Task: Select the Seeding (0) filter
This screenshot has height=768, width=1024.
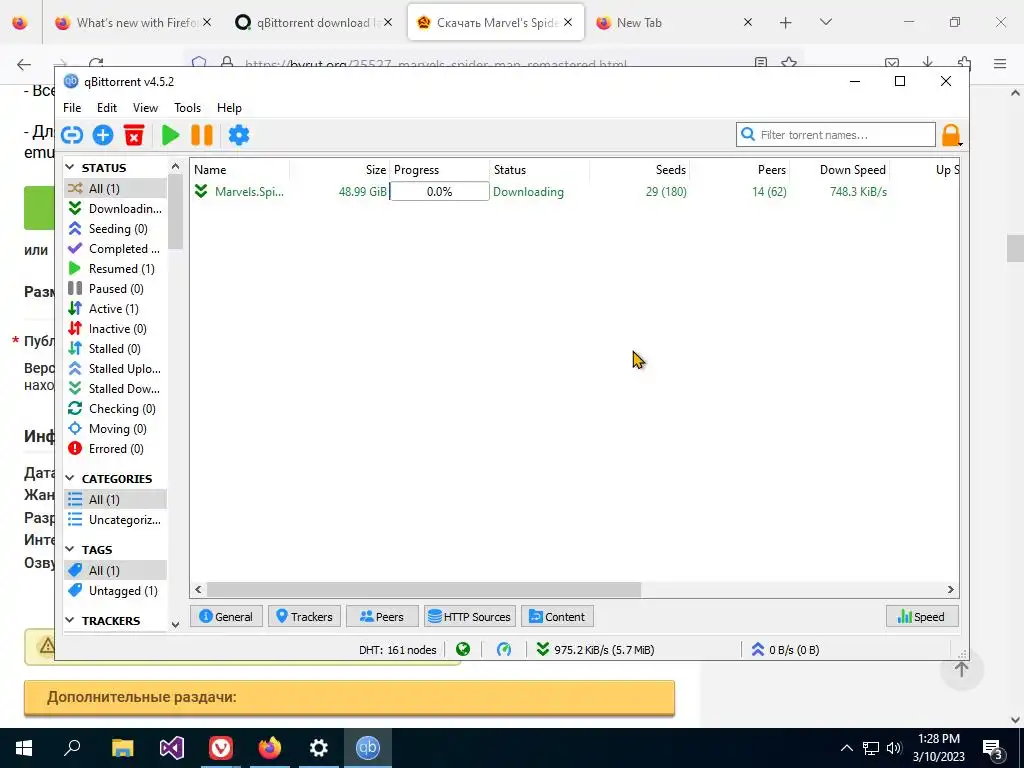Action: click(x=116, y=229)
